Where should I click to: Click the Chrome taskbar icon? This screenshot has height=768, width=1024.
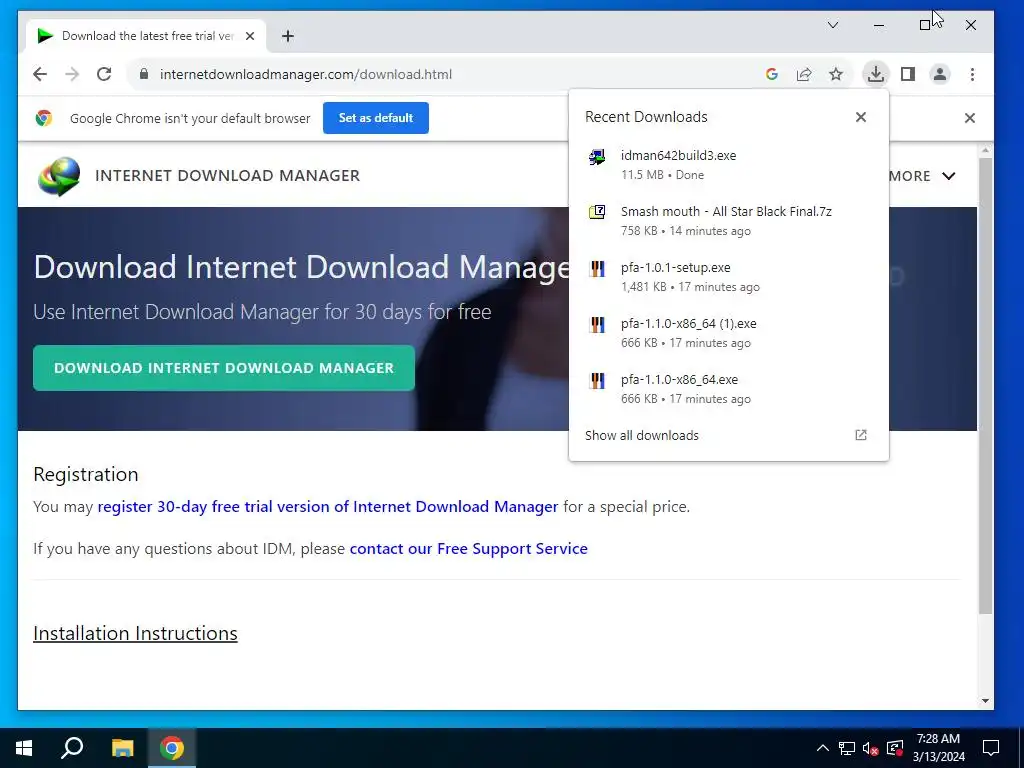click(172, 748)
